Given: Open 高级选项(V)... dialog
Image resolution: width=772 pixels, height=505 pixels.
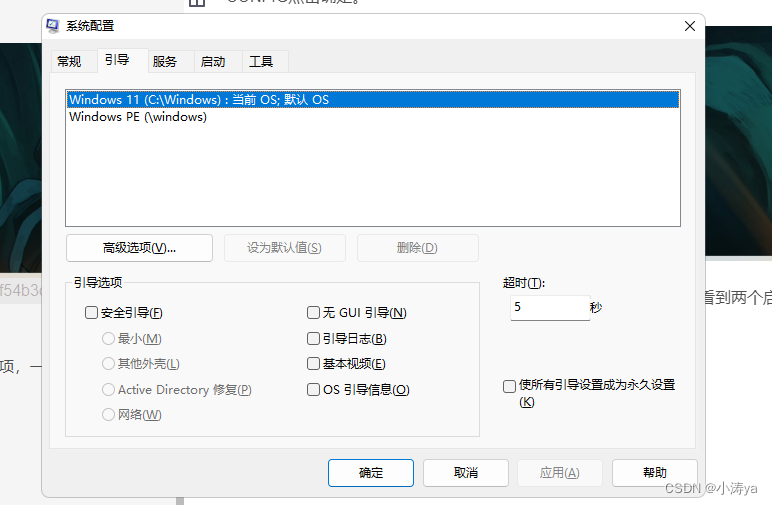Looking at the screenshot, I should (139, 248).
